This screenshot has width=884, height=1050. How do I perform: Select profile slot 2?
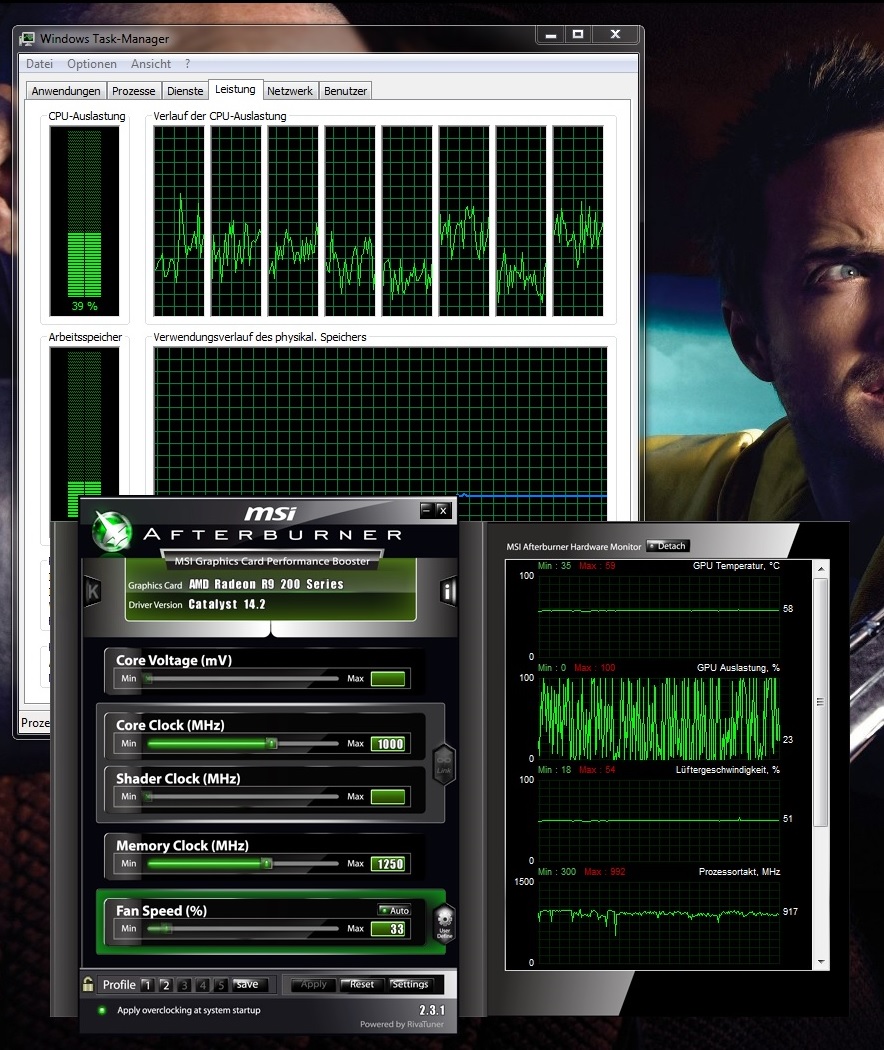coord(165,985)
